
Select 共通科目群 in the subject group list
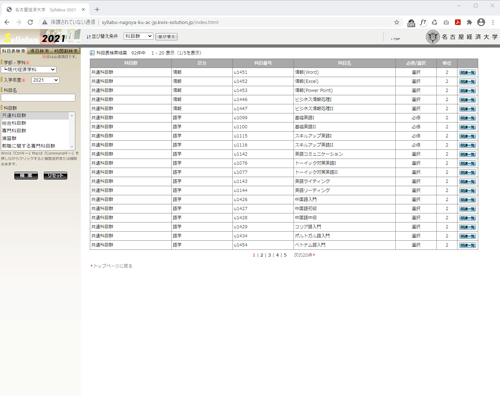(x=35, y=115)
